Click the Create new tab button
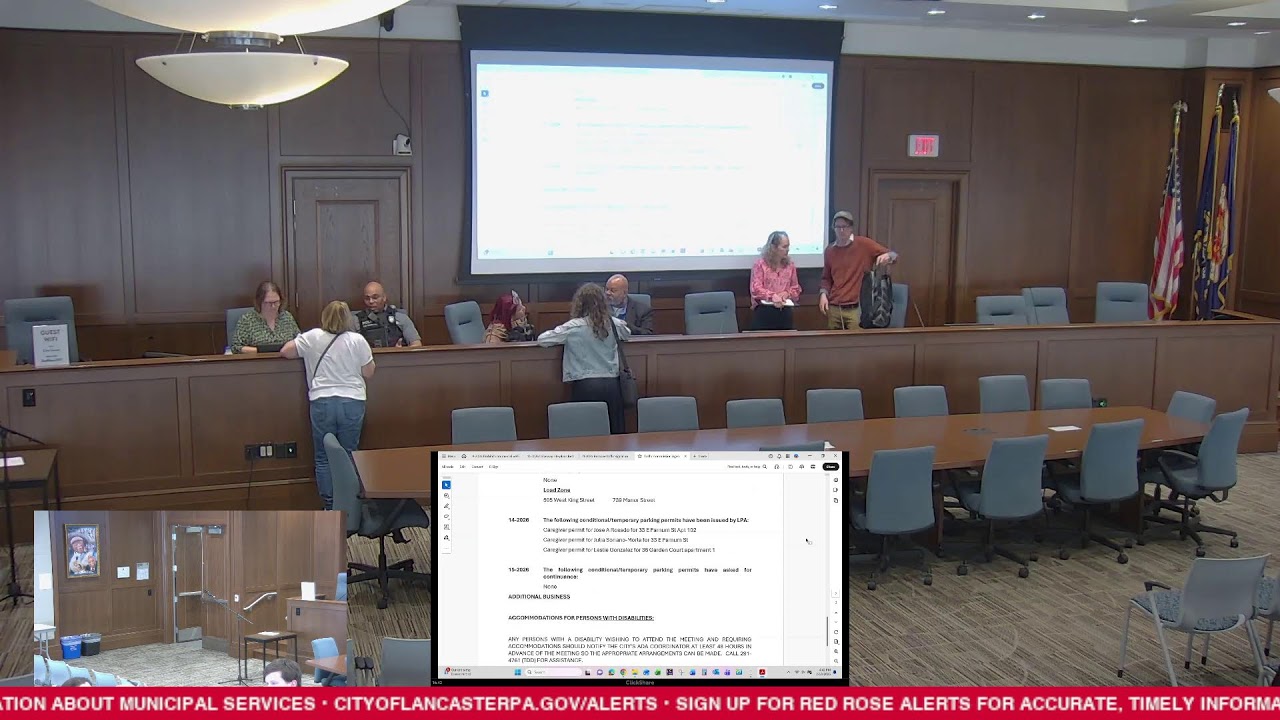 click(x=700, y=456)
